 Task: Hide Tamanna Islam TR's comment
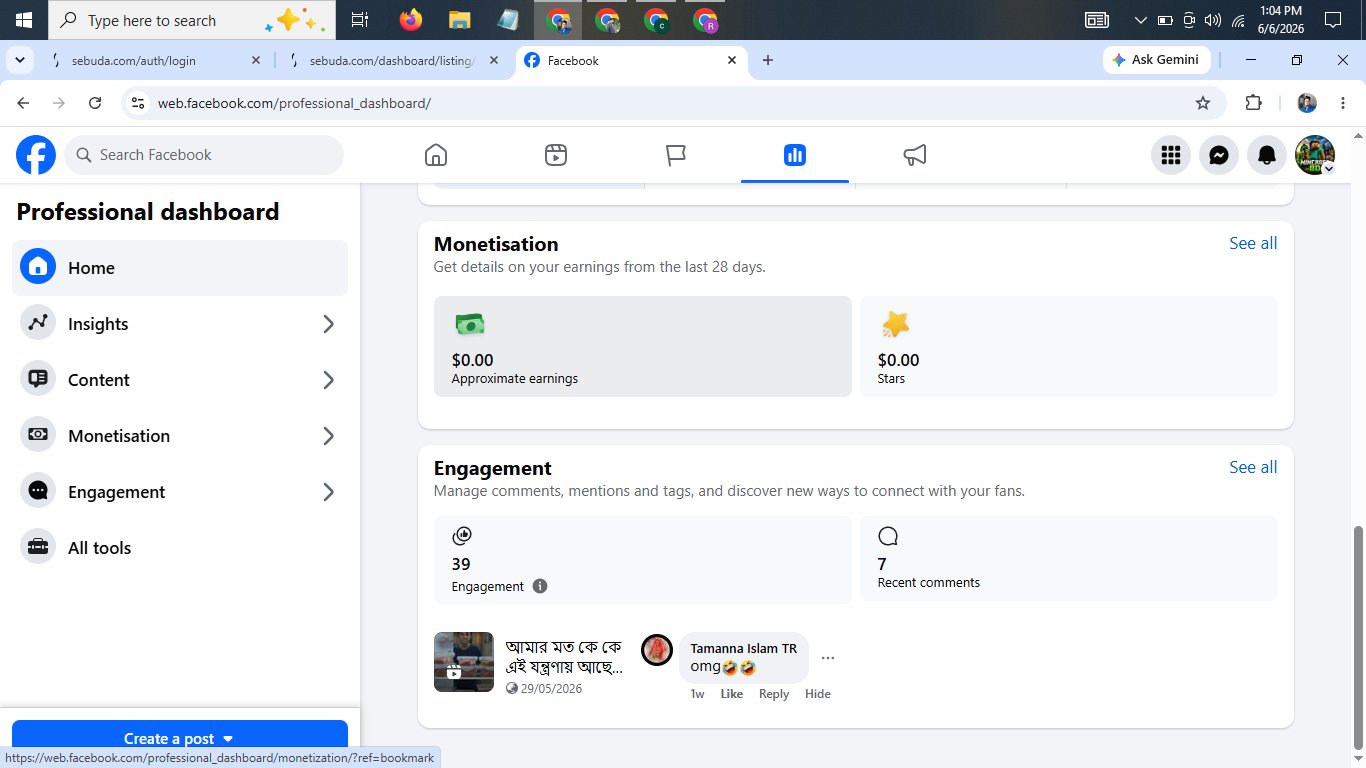coord(818,694)
